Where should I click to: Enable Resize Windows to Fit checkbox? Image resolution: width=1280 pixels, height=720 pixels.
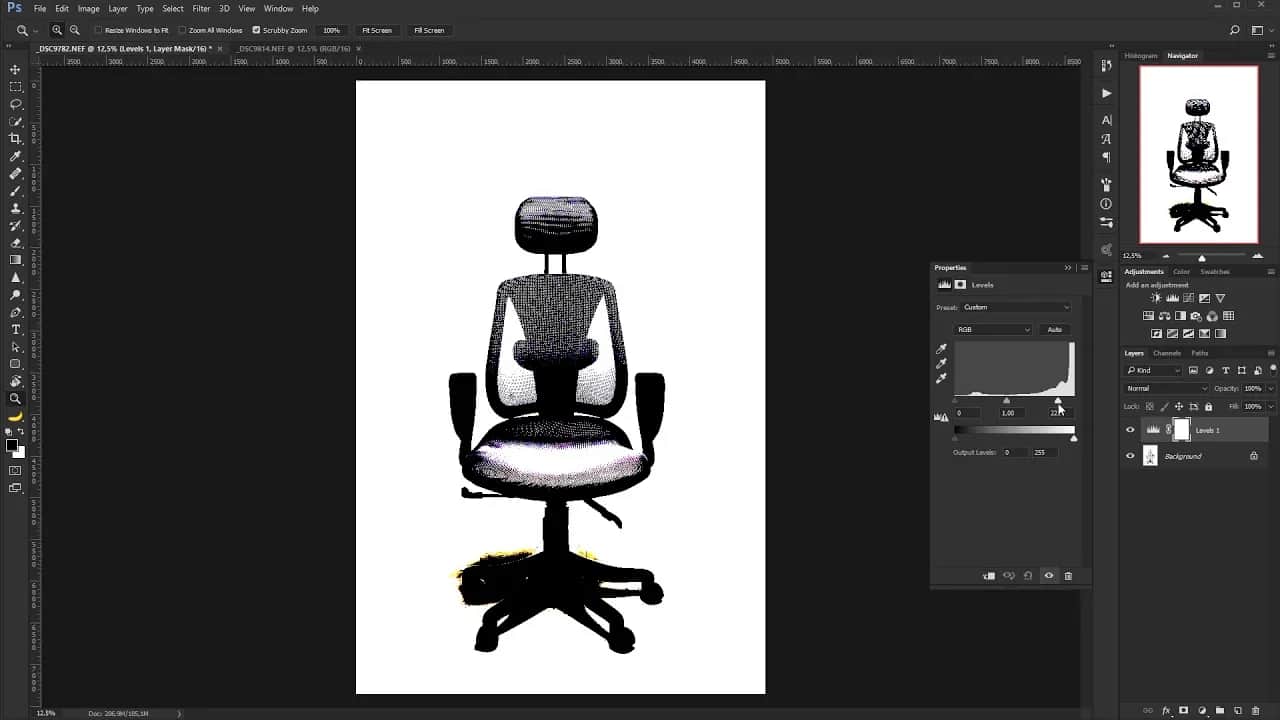pyautogui.click(x=98, y=30)
